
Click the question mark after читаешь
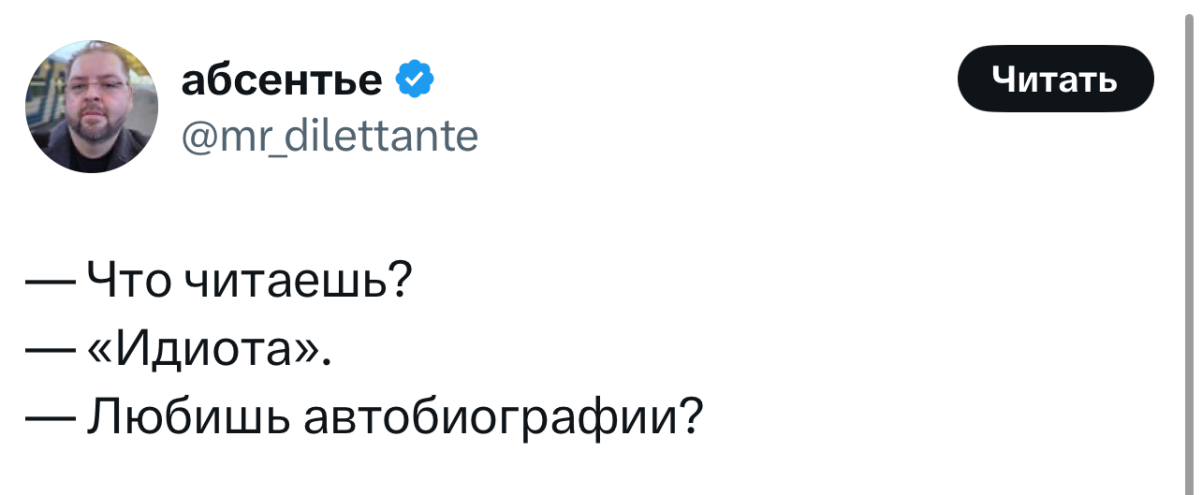pos(399,282)
